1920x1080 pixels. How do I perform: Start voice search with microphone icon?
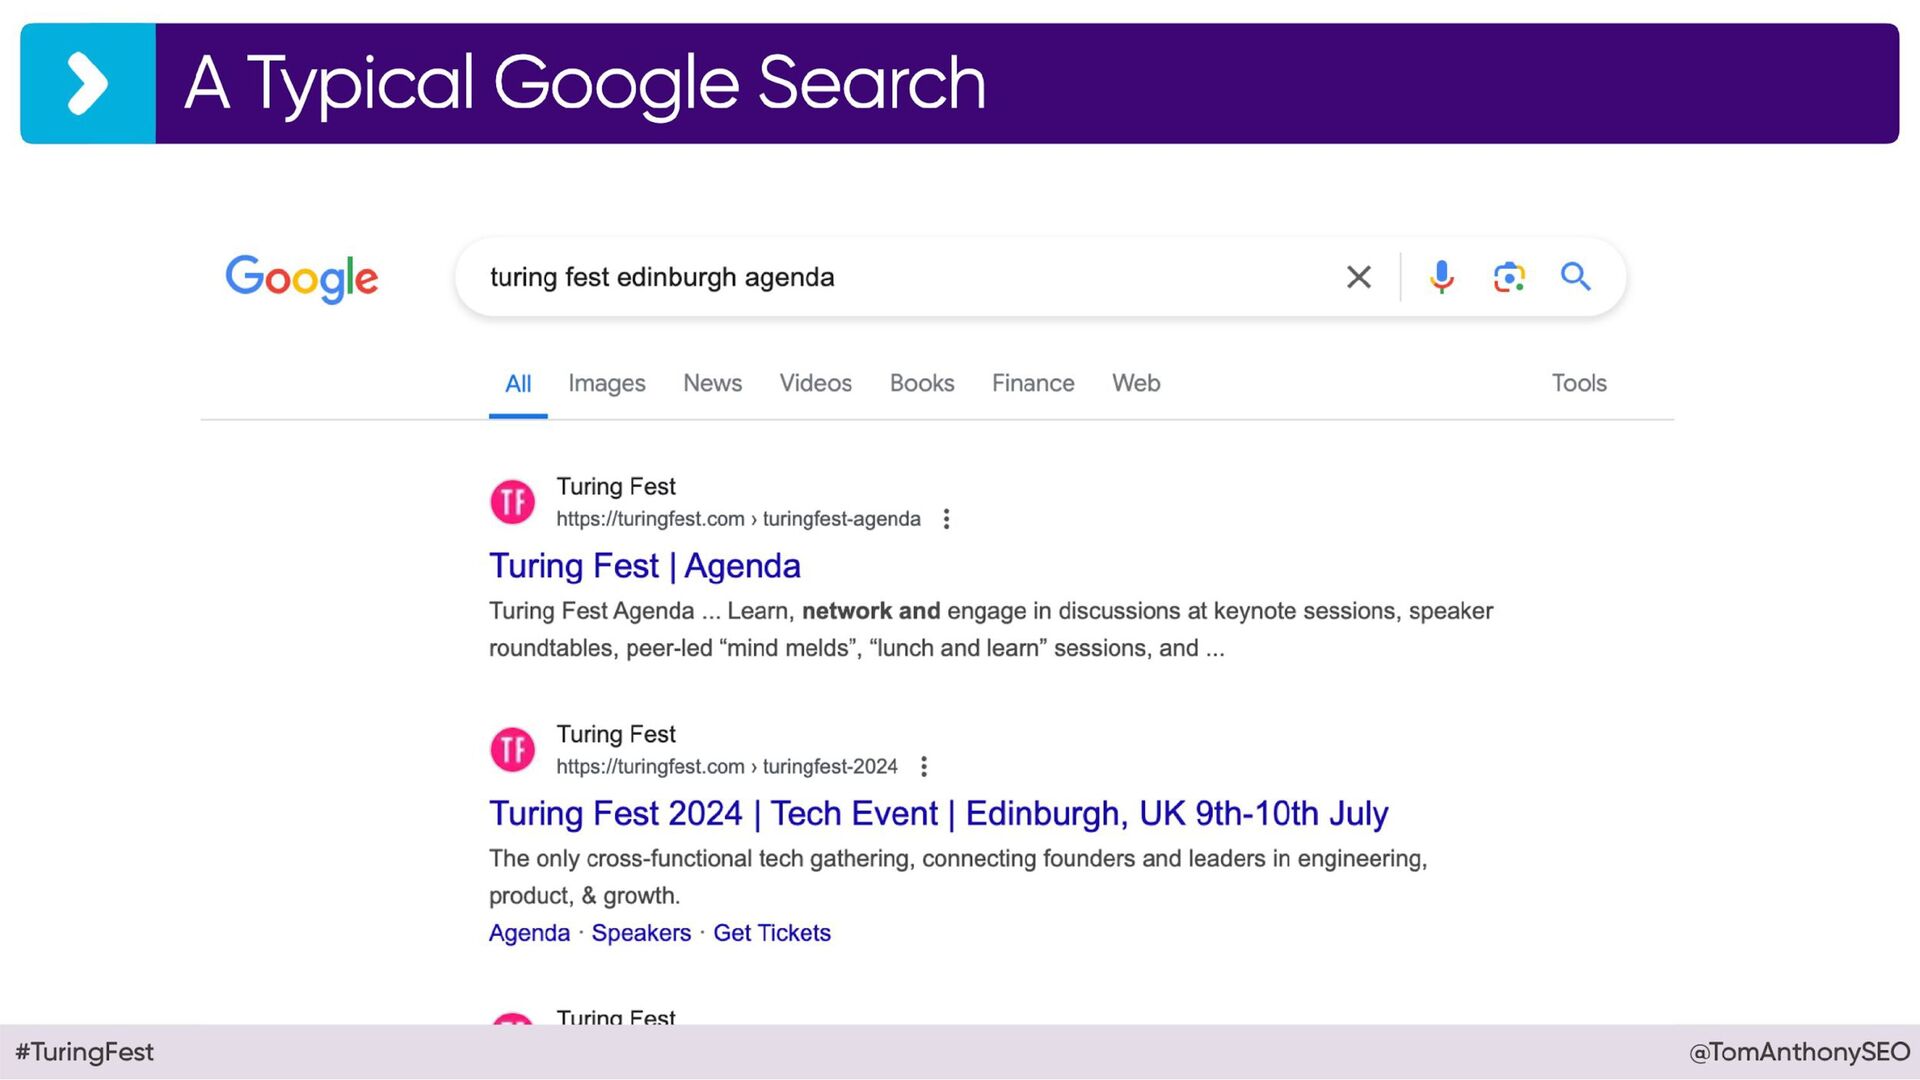pos(1441,277)
